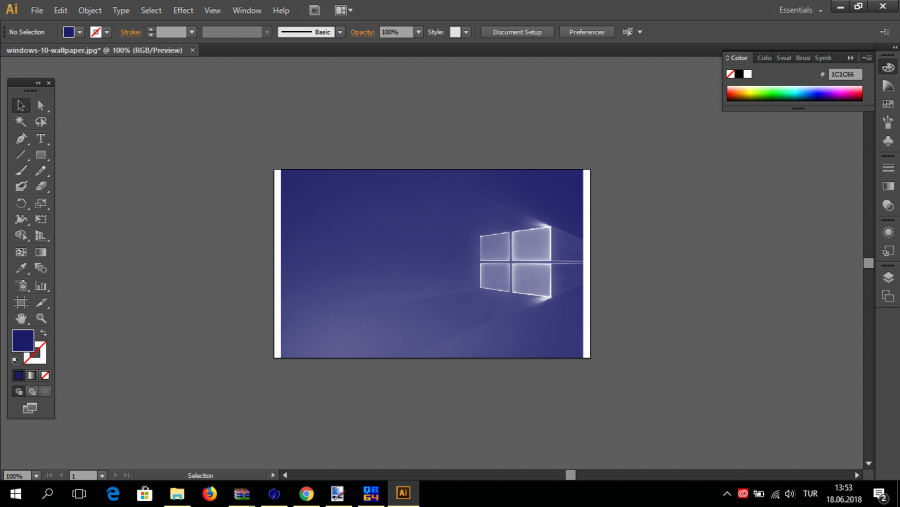Open Preferences from the control bar

point(586,32)
